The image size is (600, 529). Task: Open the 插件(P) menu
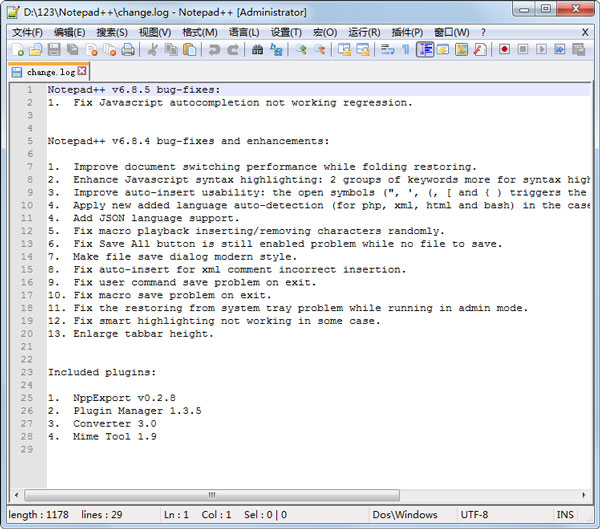407,33
